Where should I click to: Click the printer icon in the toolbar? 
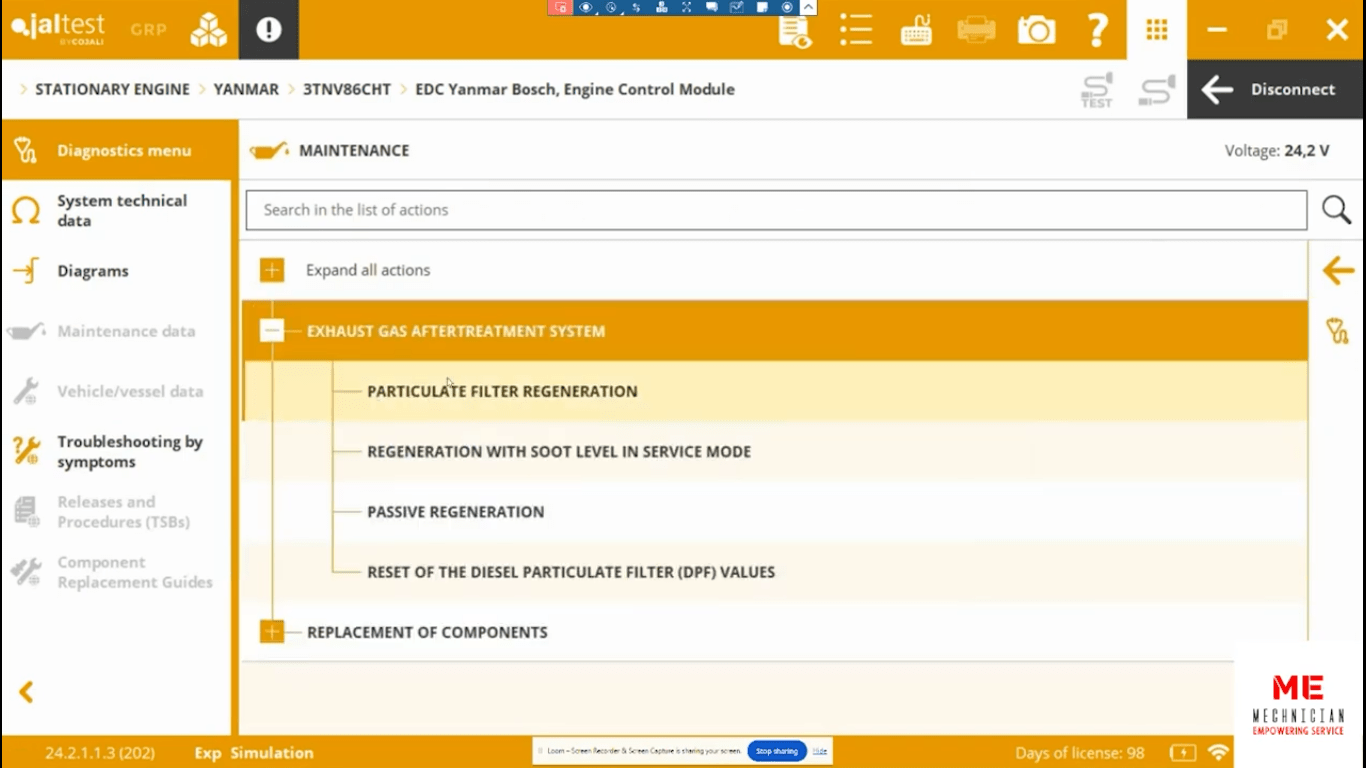(x=976, y=30)
